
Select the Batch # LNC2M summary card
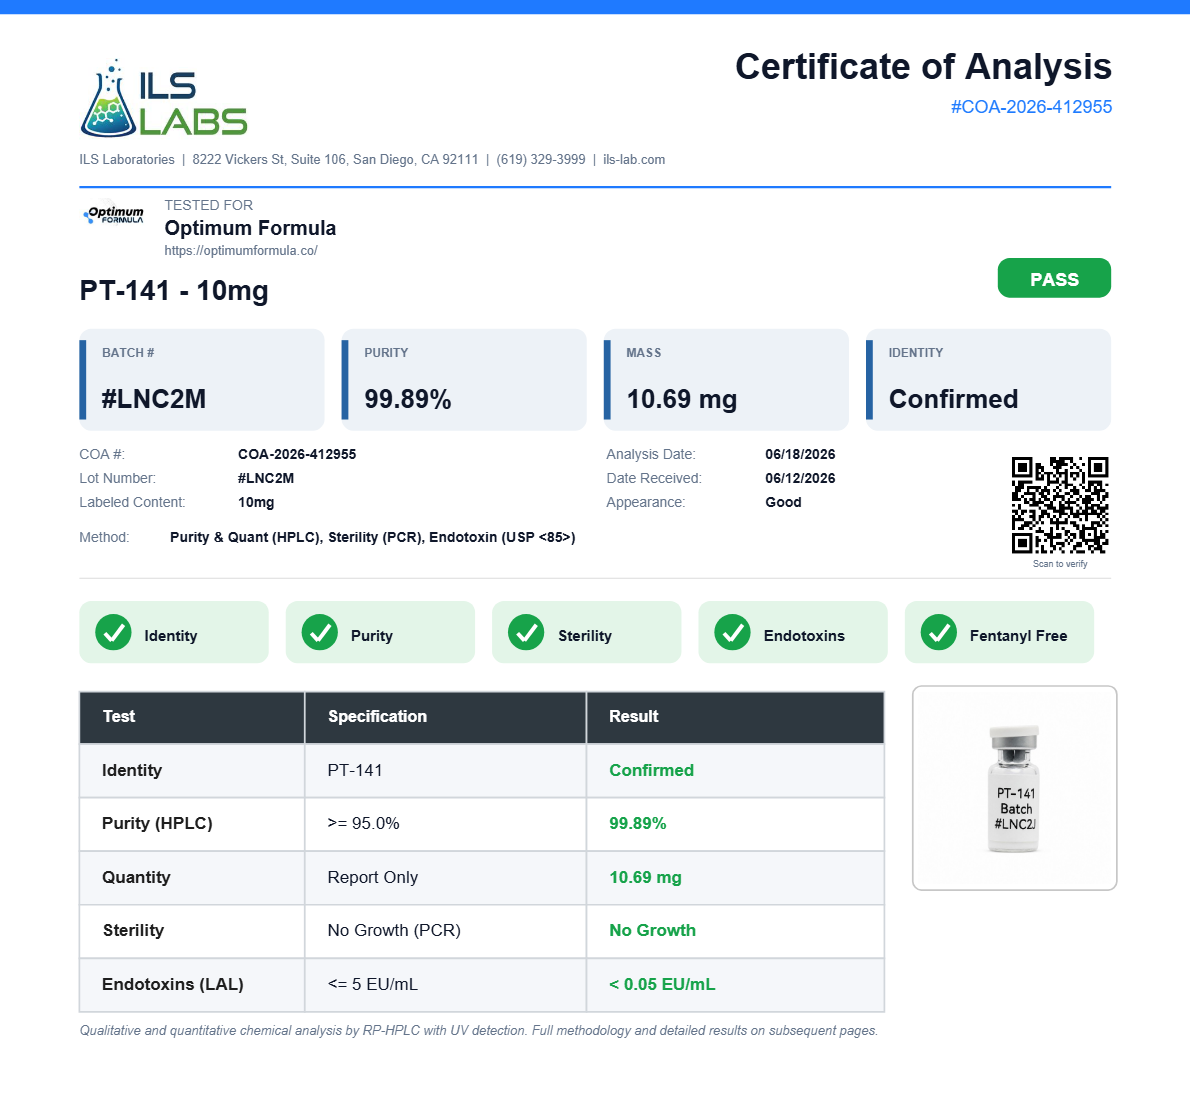tap(202, 380)
